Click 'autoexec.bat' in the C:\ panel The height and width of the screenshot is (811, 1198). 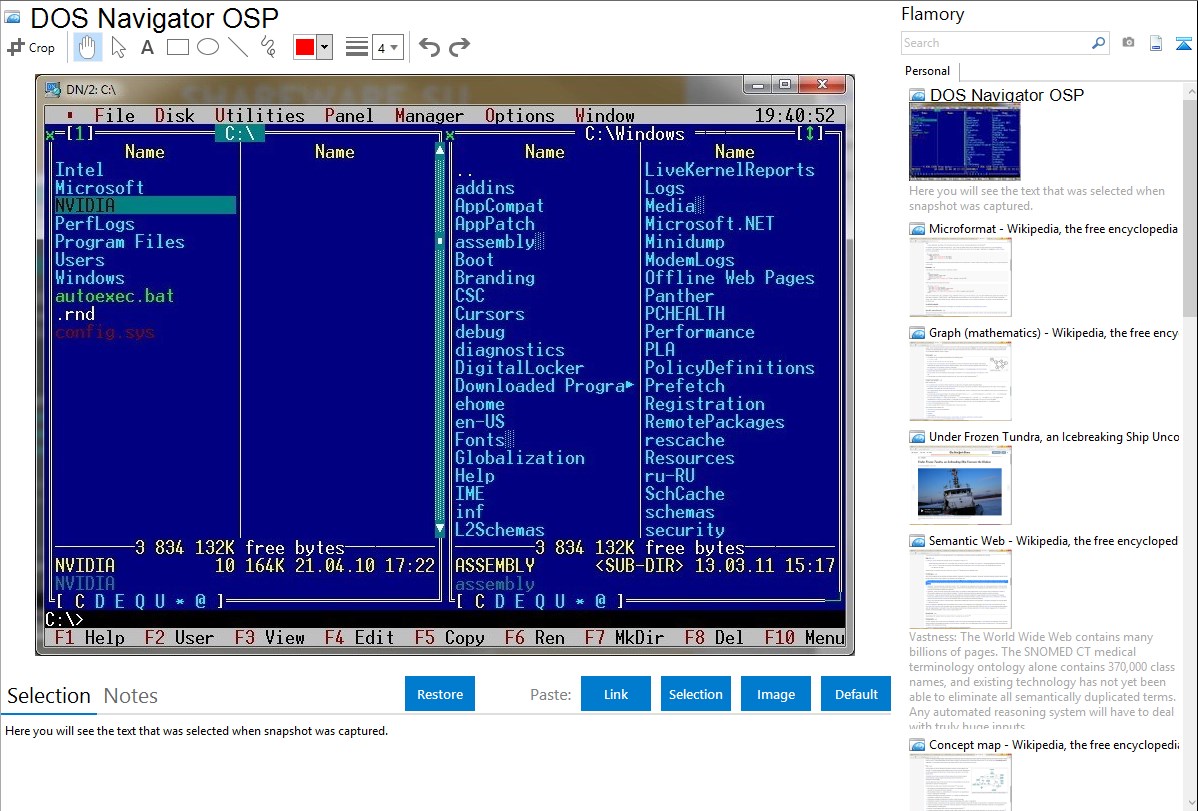(115, 296)
